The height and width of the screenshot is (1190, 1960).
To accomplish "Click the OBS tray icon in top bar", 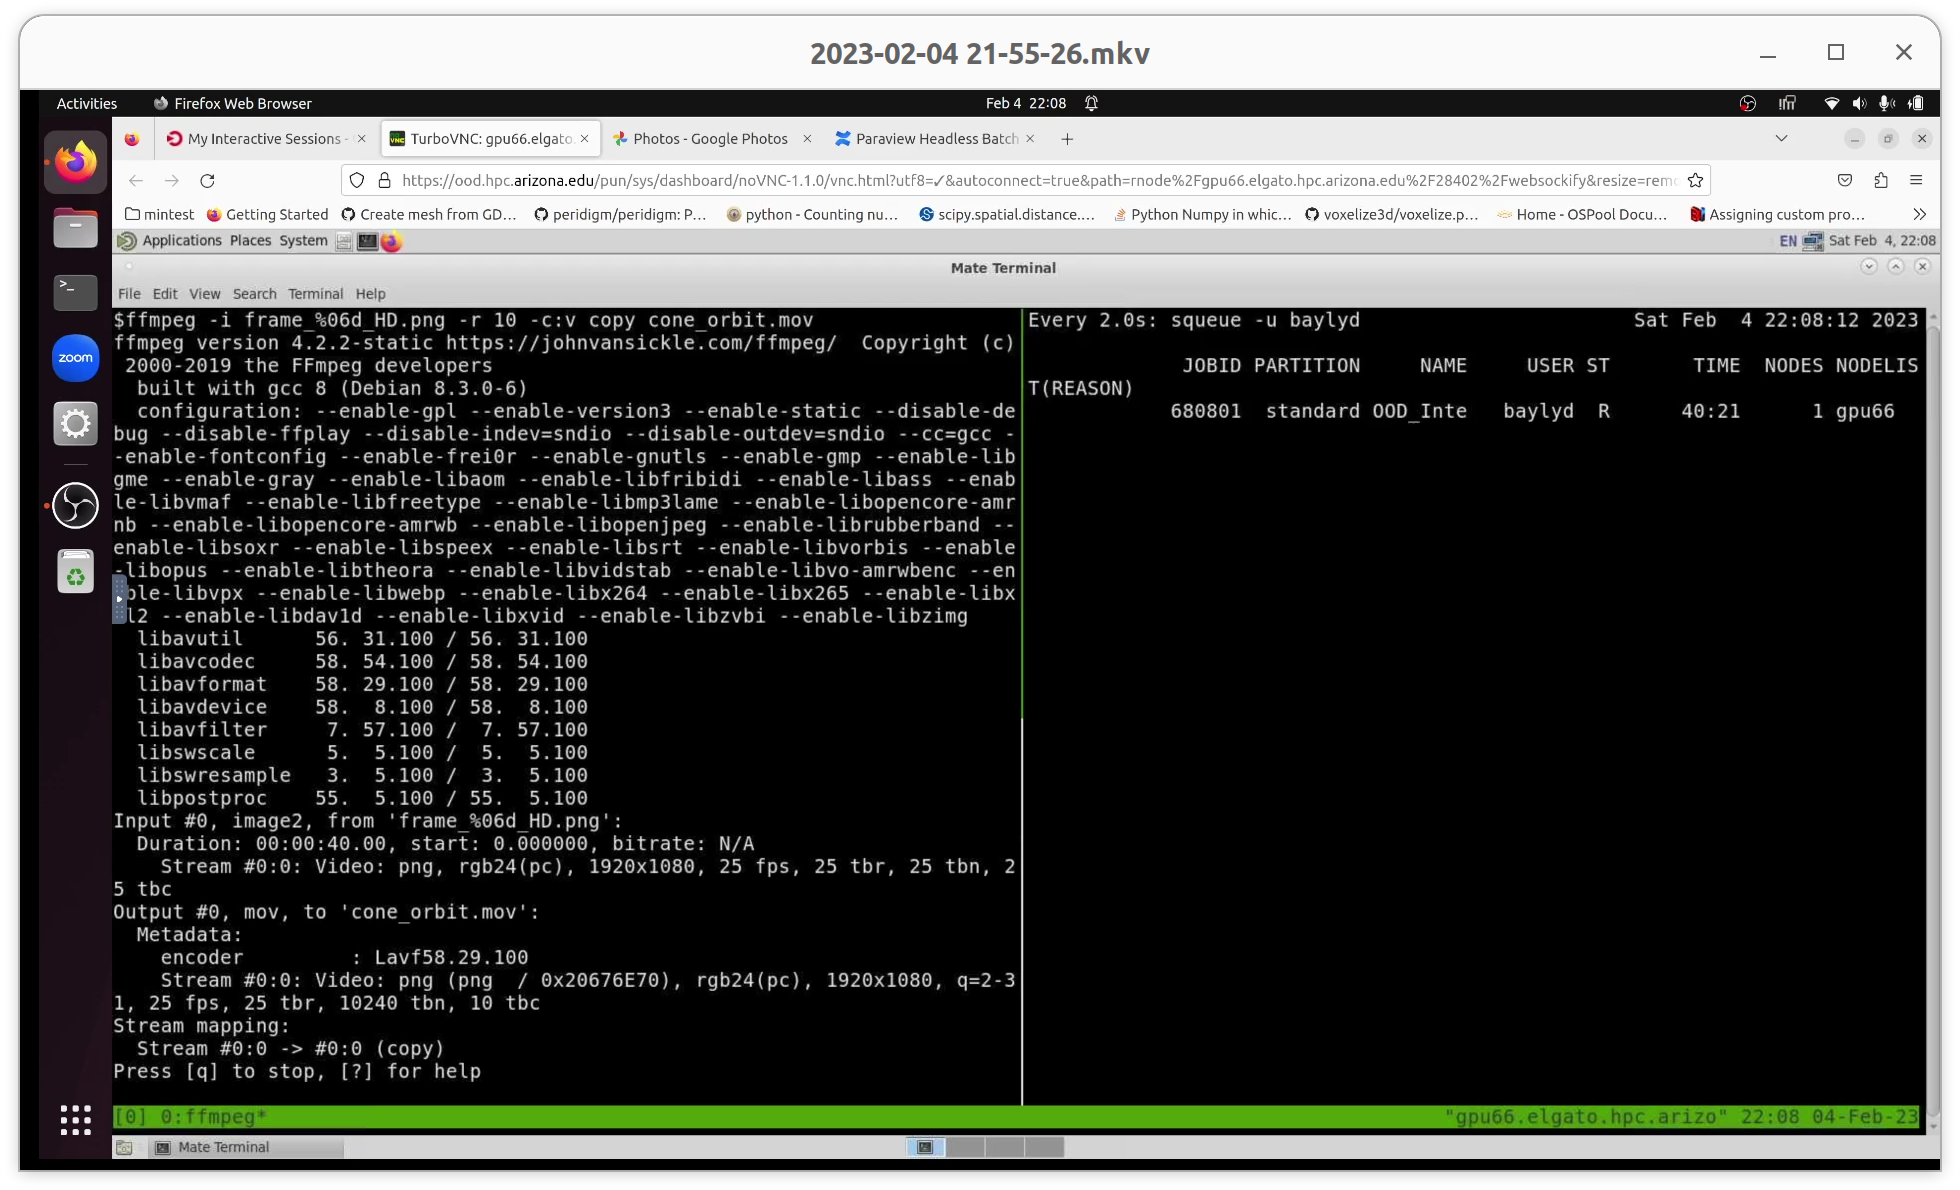I will click(x=1748, y=103).
